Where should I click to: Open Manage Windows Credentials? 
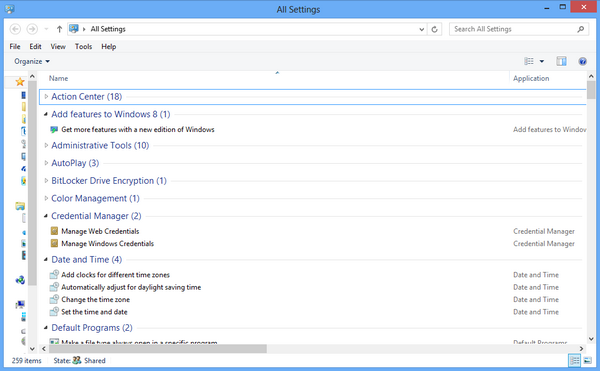click(108, 243)
